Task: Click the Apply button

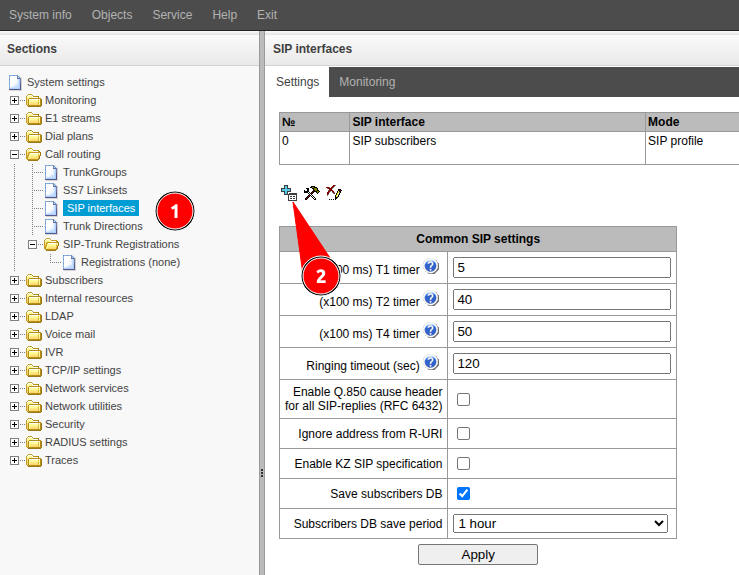Action: pyautogui.click(x=477, y=554)
